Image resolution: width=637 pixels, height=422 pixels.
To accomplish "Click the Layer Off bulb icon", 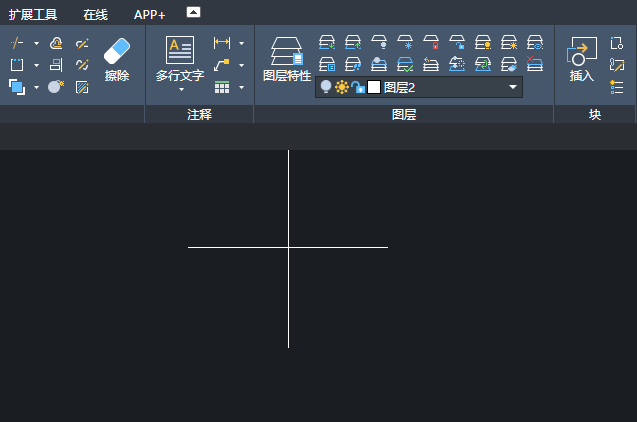I will pos(379,42).
